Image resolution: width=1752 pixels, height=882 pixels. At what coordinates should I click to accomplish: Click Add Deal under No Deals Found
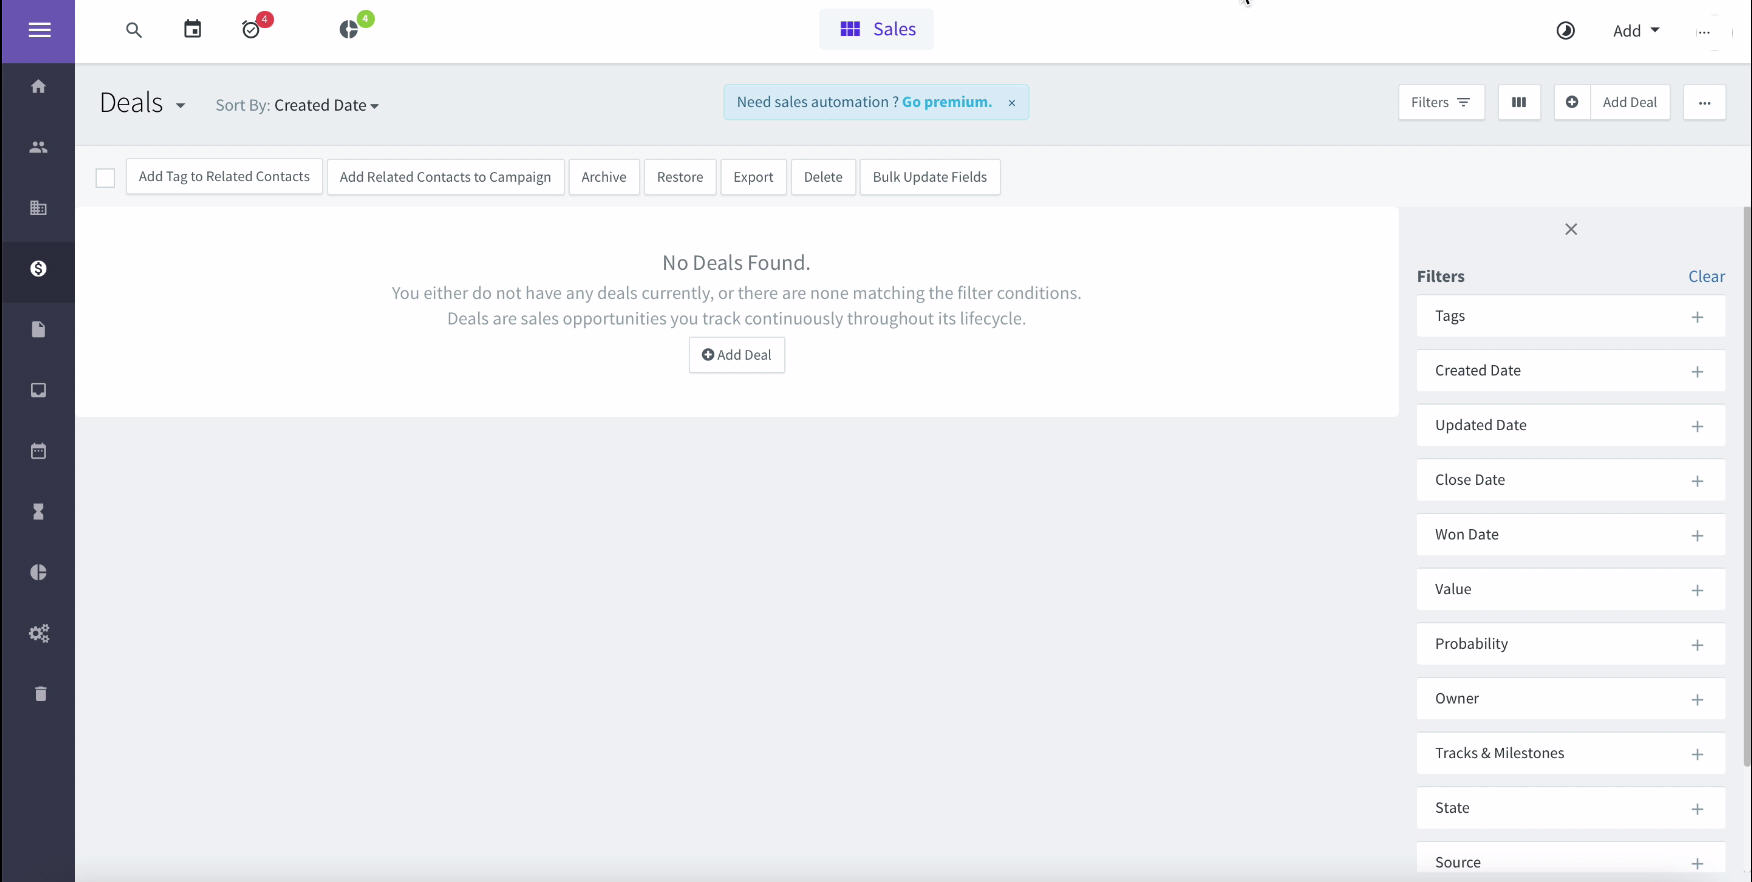tap(737, 355)
